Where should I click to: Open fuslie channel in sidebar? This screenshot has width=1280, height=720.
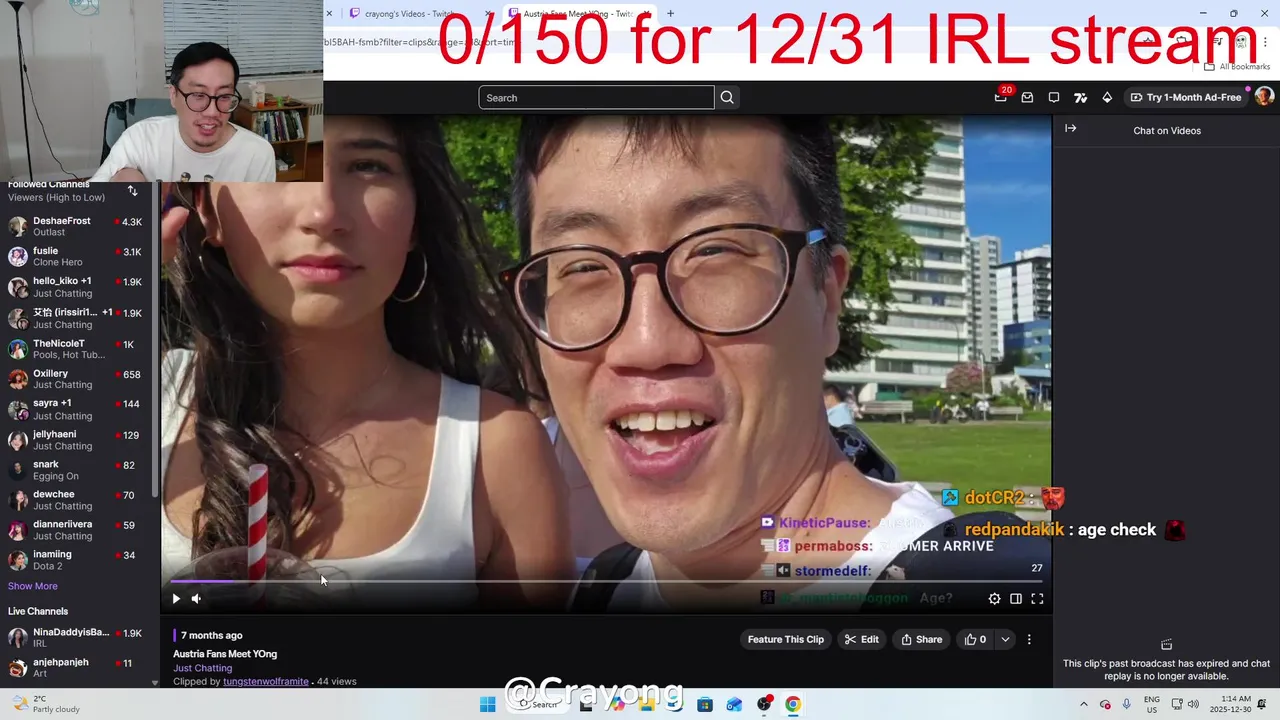coord(77,256)
